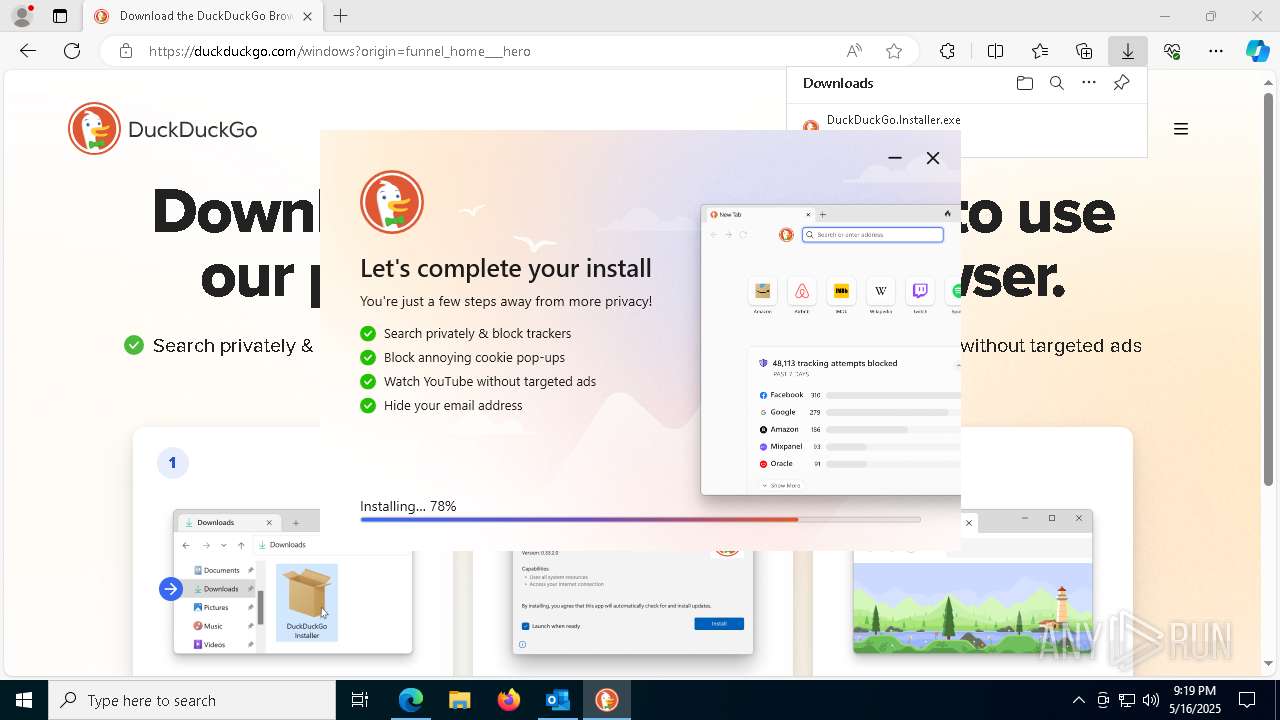This screenshot has height=720, width=1280.
Task: Switch to Edge in taskbar
Action: coord(411,700)
